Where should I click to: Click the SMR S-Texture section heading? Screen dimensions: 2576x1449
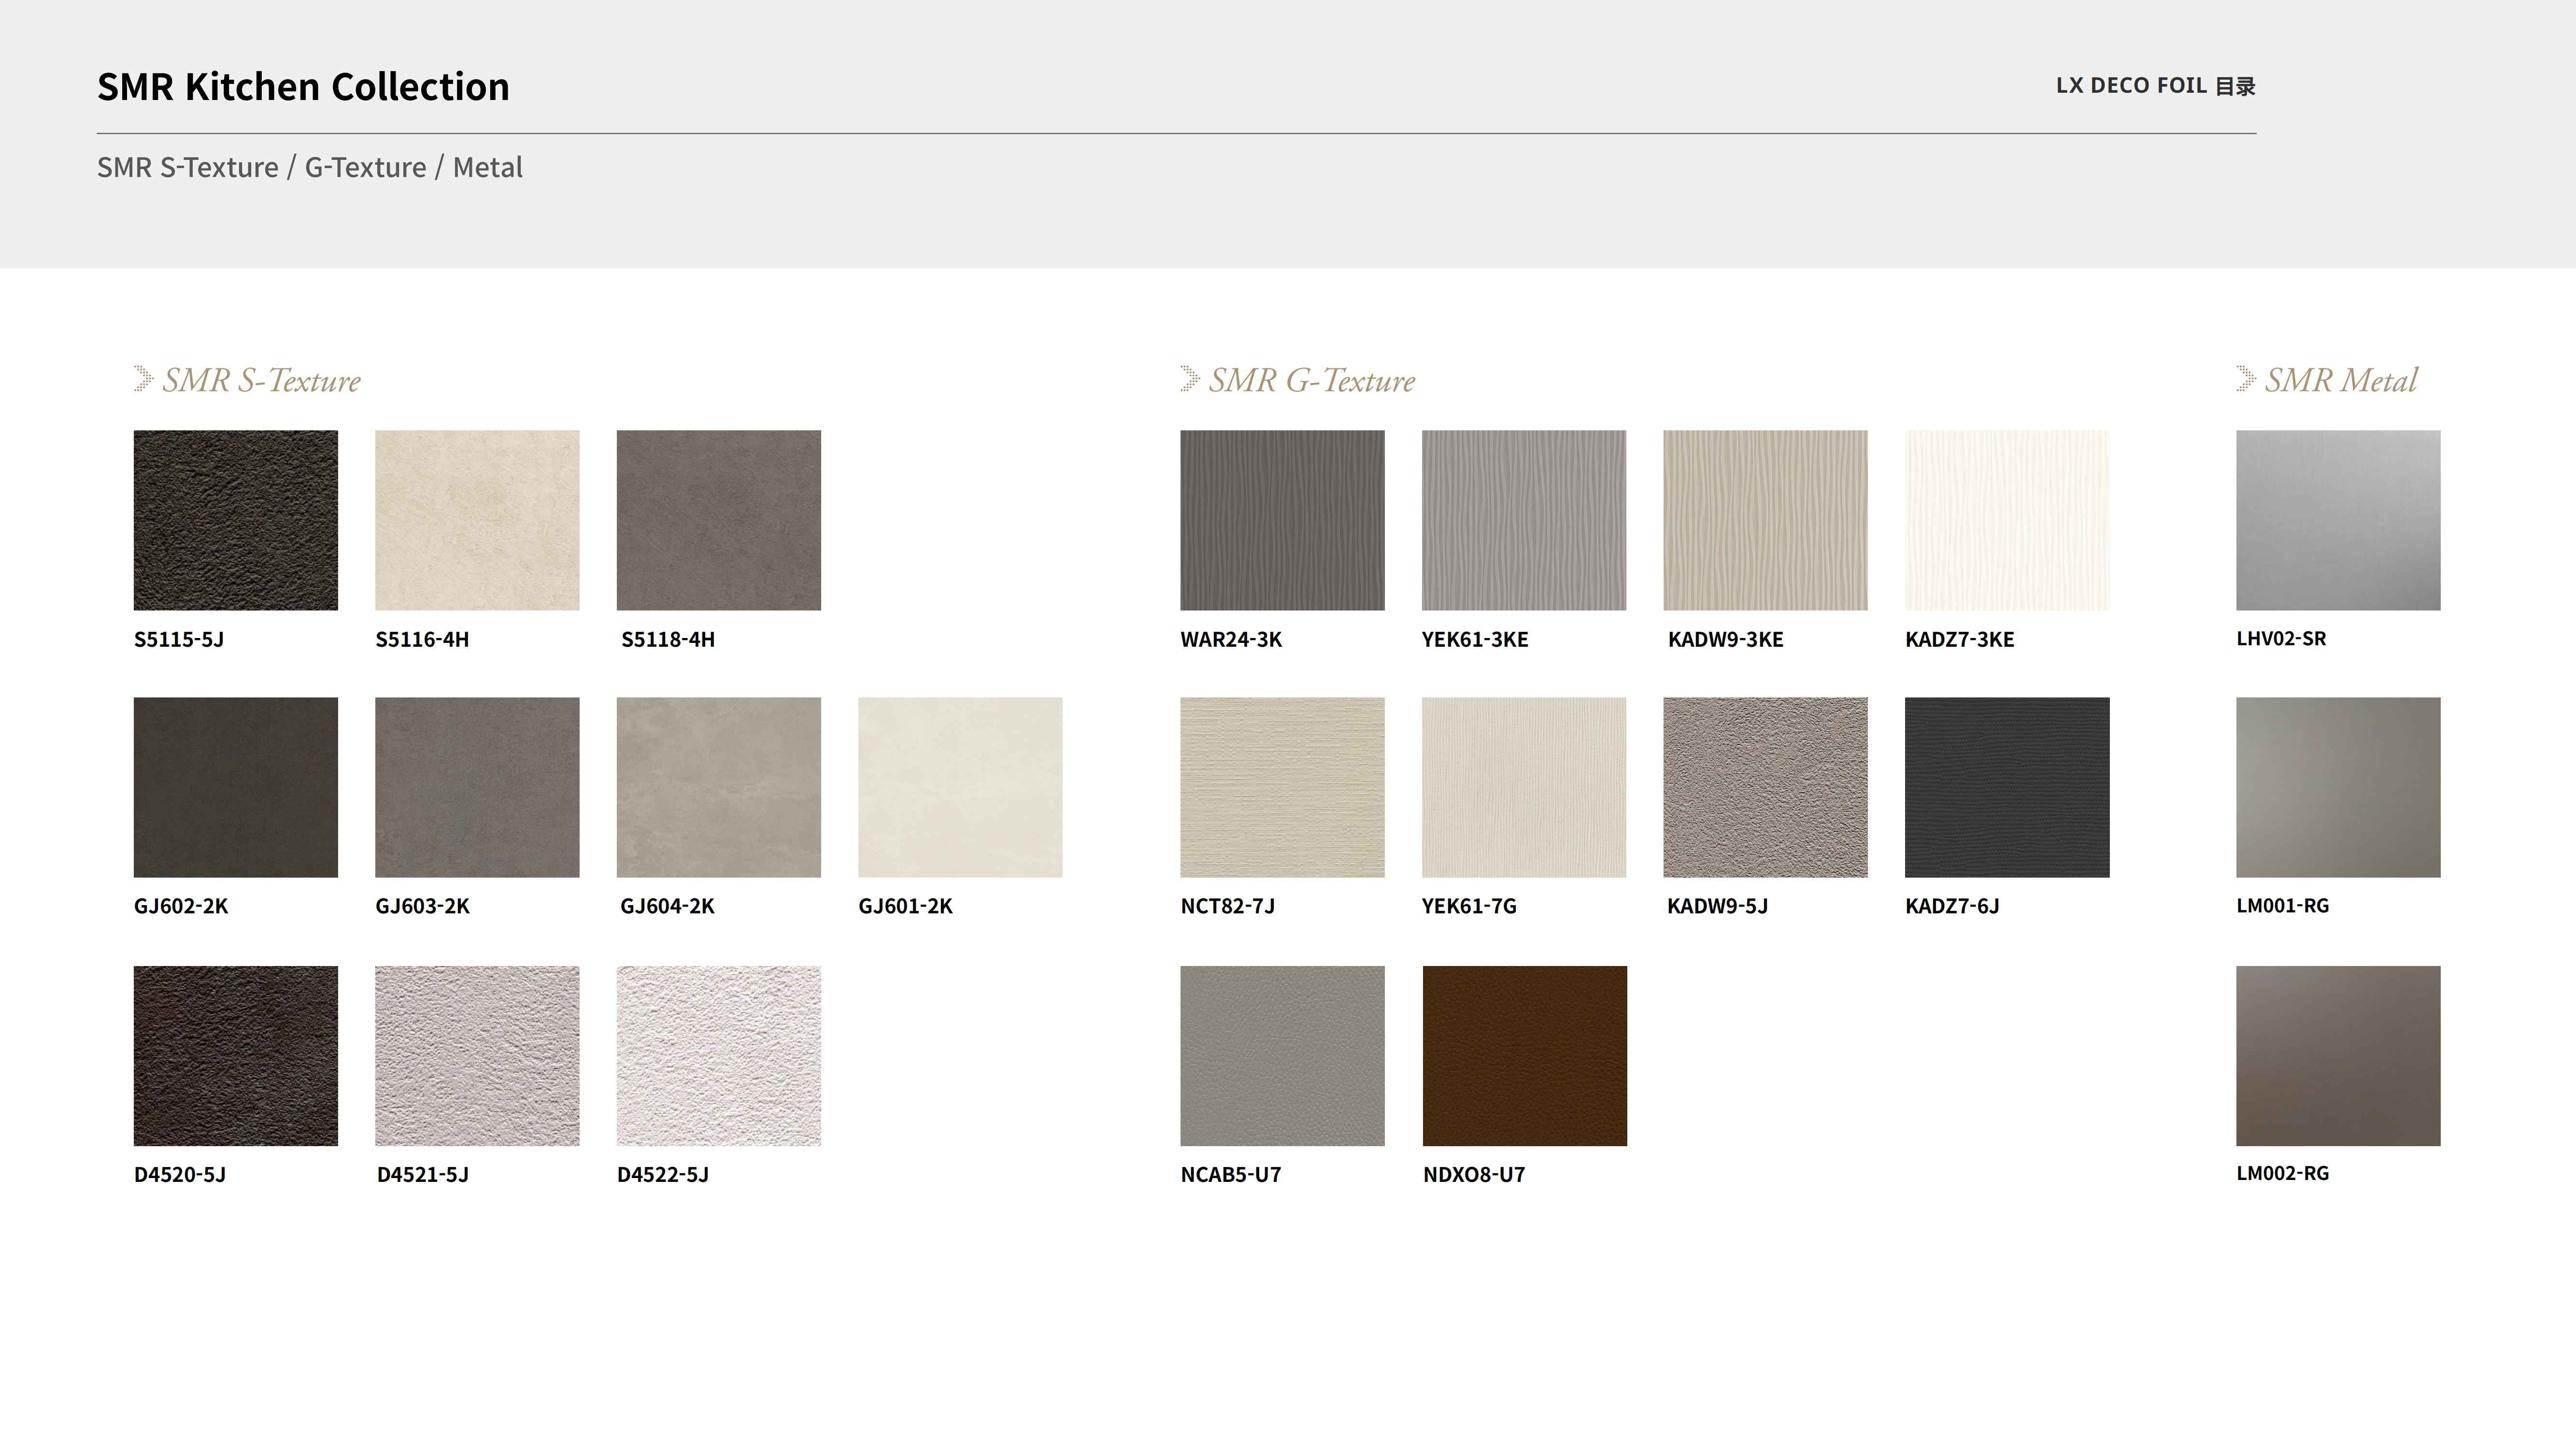(x=262, y=380)
